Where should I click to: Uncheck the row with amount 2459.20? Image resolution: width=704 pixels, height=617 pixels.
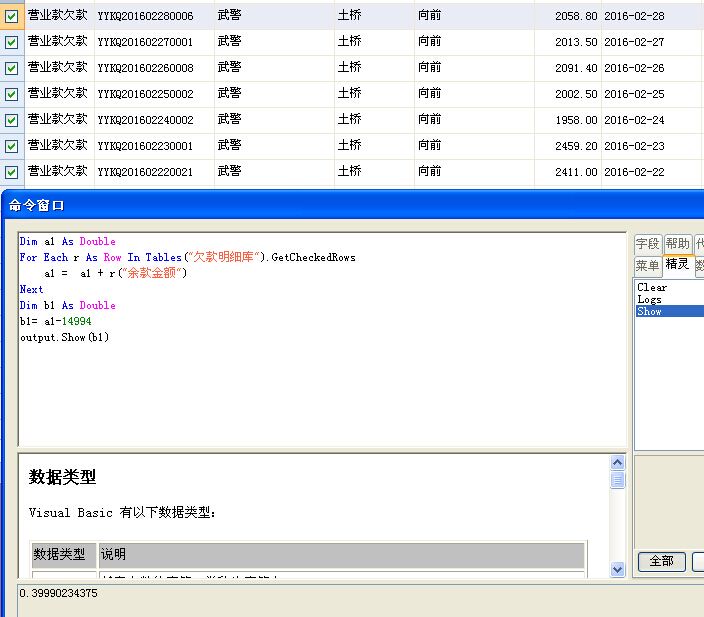[11, 147]
